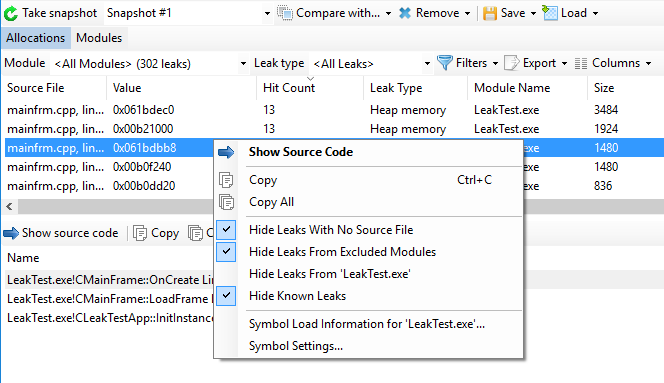Click the Name column header in call stack
664x383 pixels.
click(23, 258)
